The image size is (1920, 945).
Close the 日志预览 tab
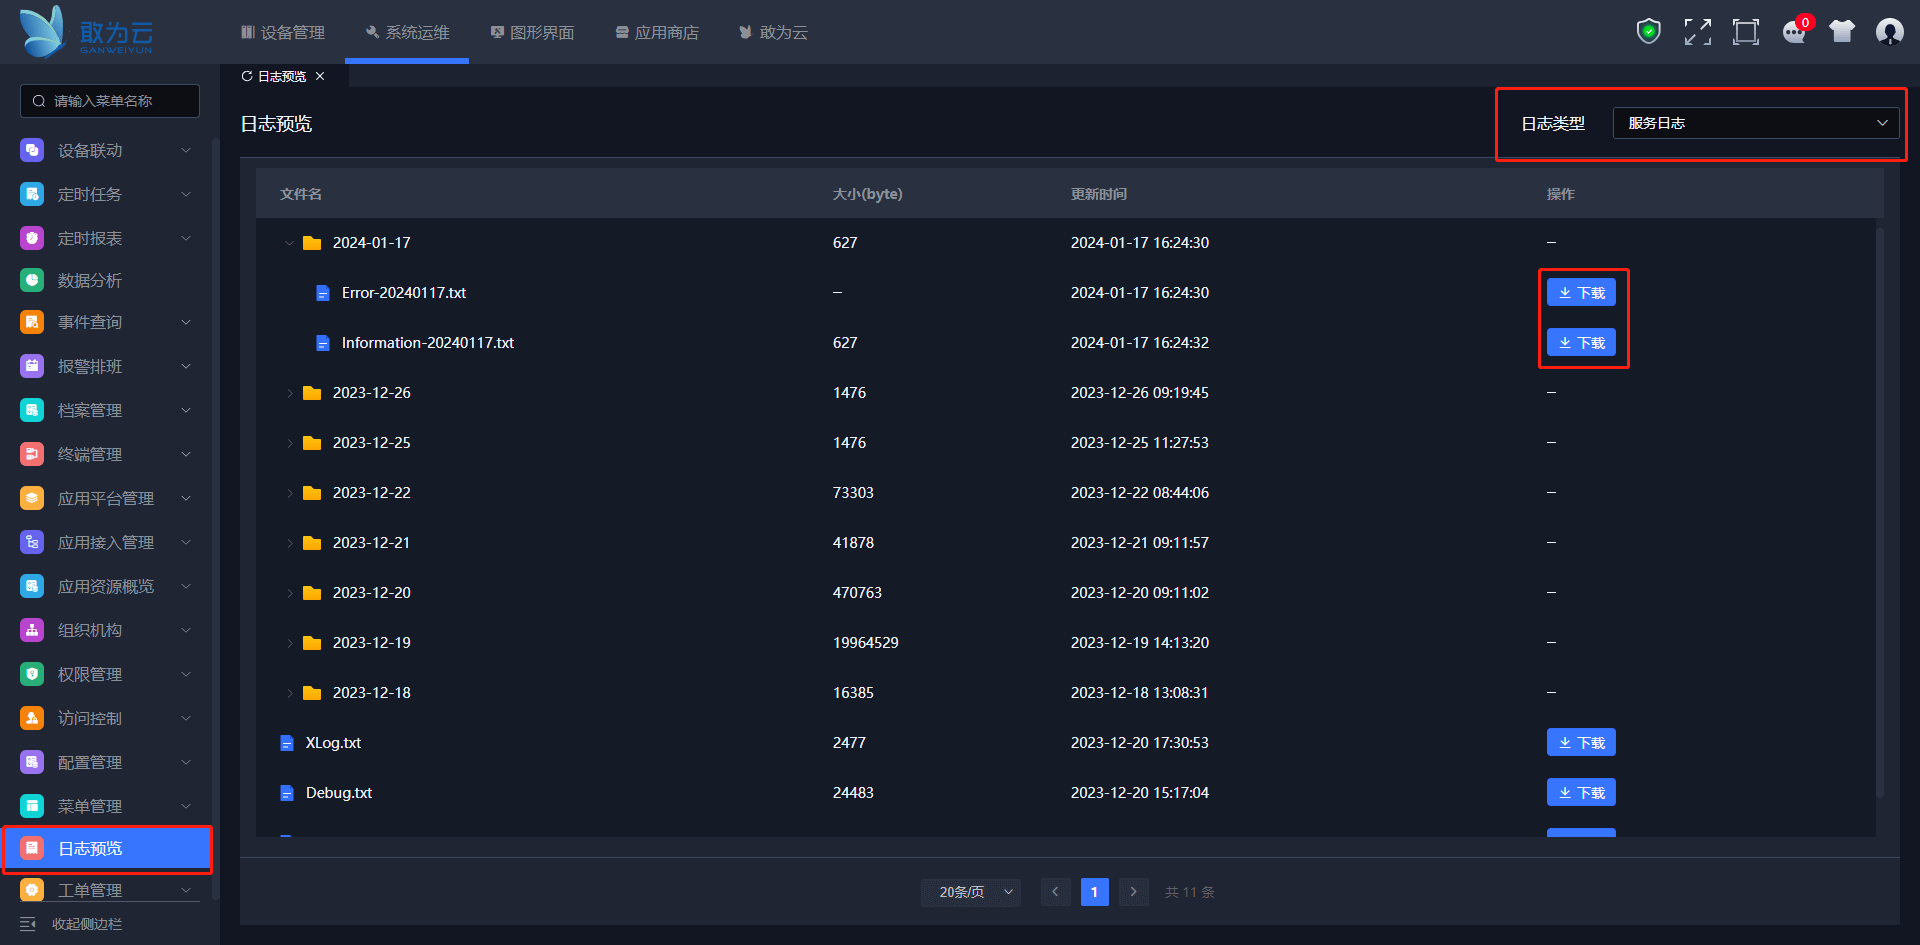tap(320, 76)
